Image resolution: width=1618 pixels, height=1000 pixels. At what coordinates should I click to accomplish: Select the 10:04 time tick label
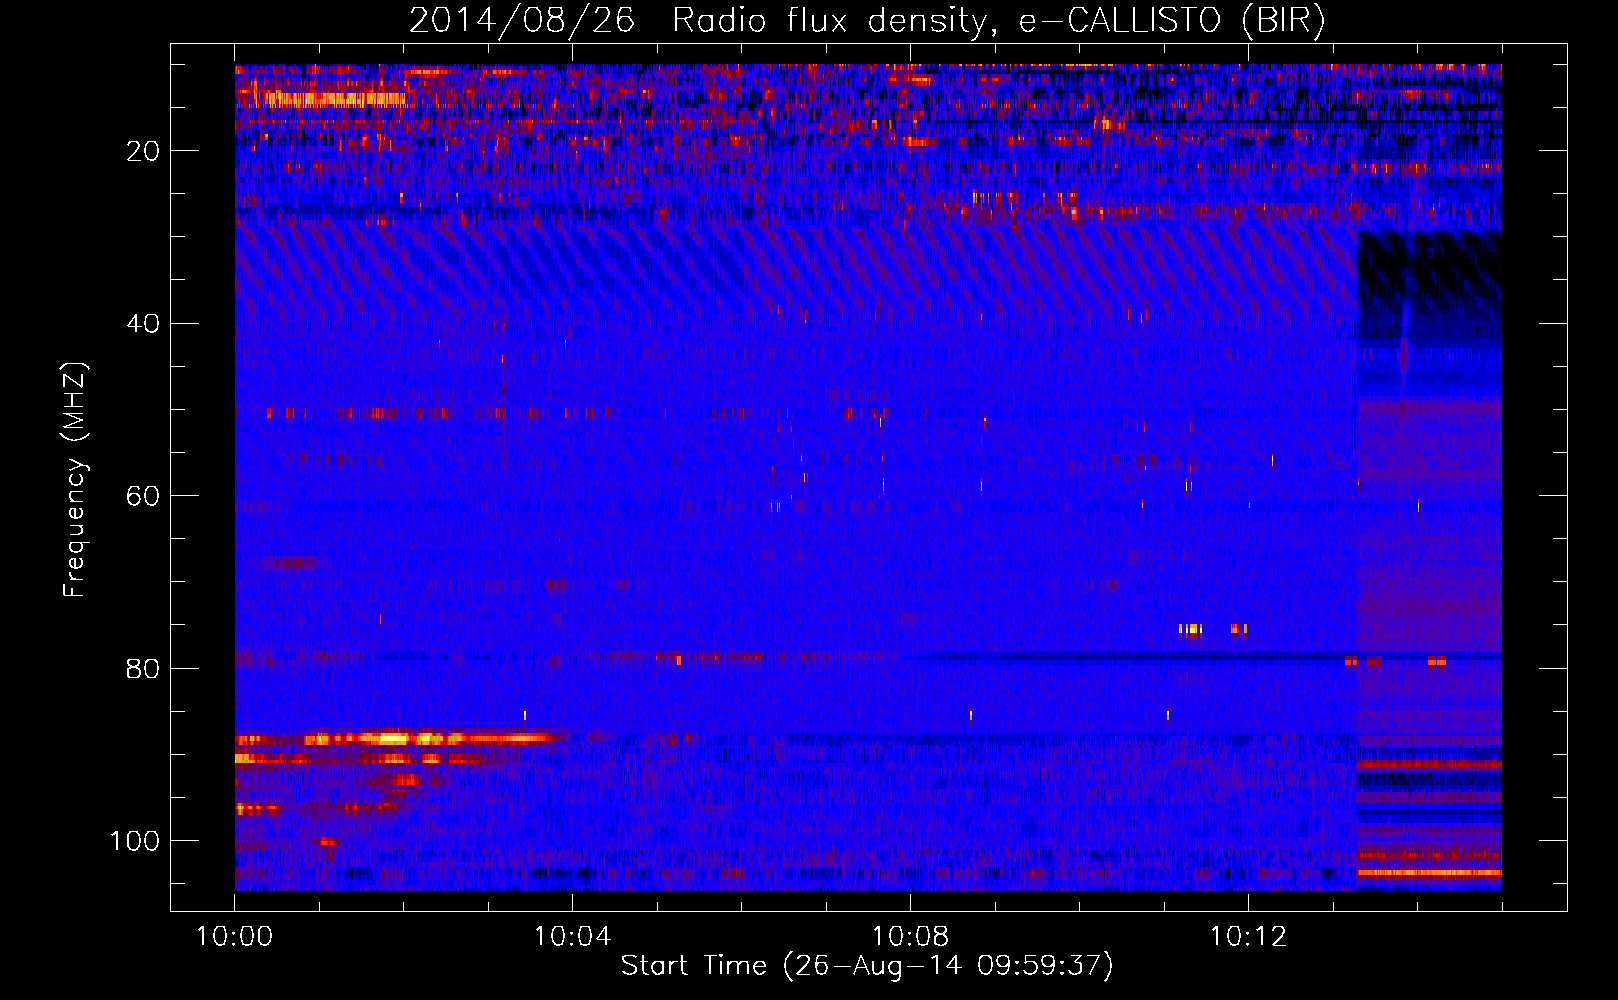tap(572, 937)
